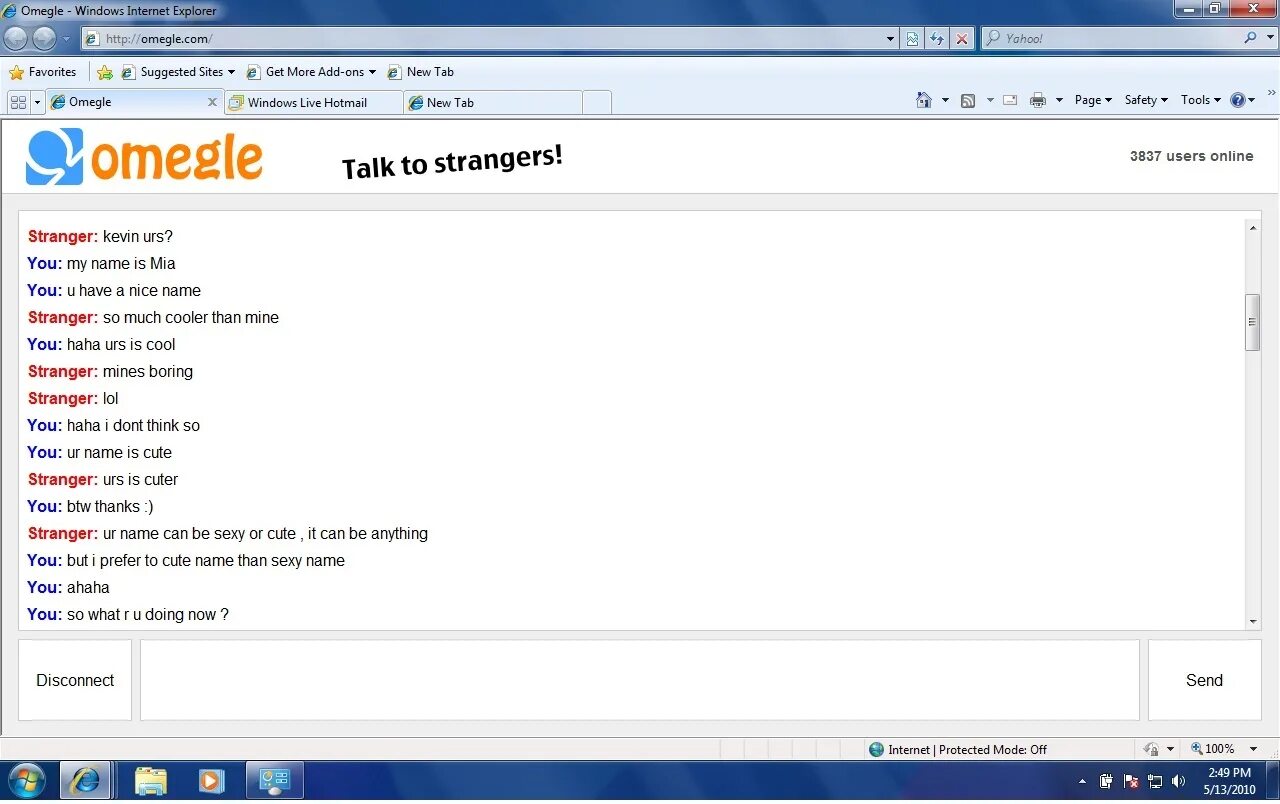Click the chat window scrollbar
Screen dimensions: 1280x804
(x=1252, y=320)
